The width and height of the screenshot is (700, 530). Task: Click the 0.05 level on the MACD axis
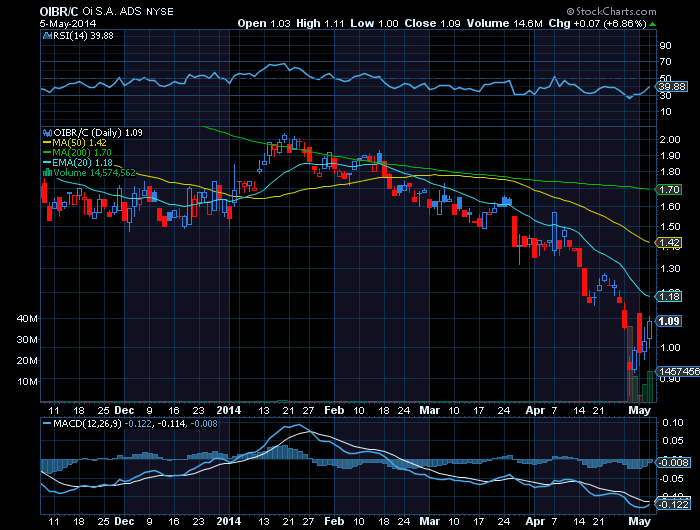tap(673, 441)
